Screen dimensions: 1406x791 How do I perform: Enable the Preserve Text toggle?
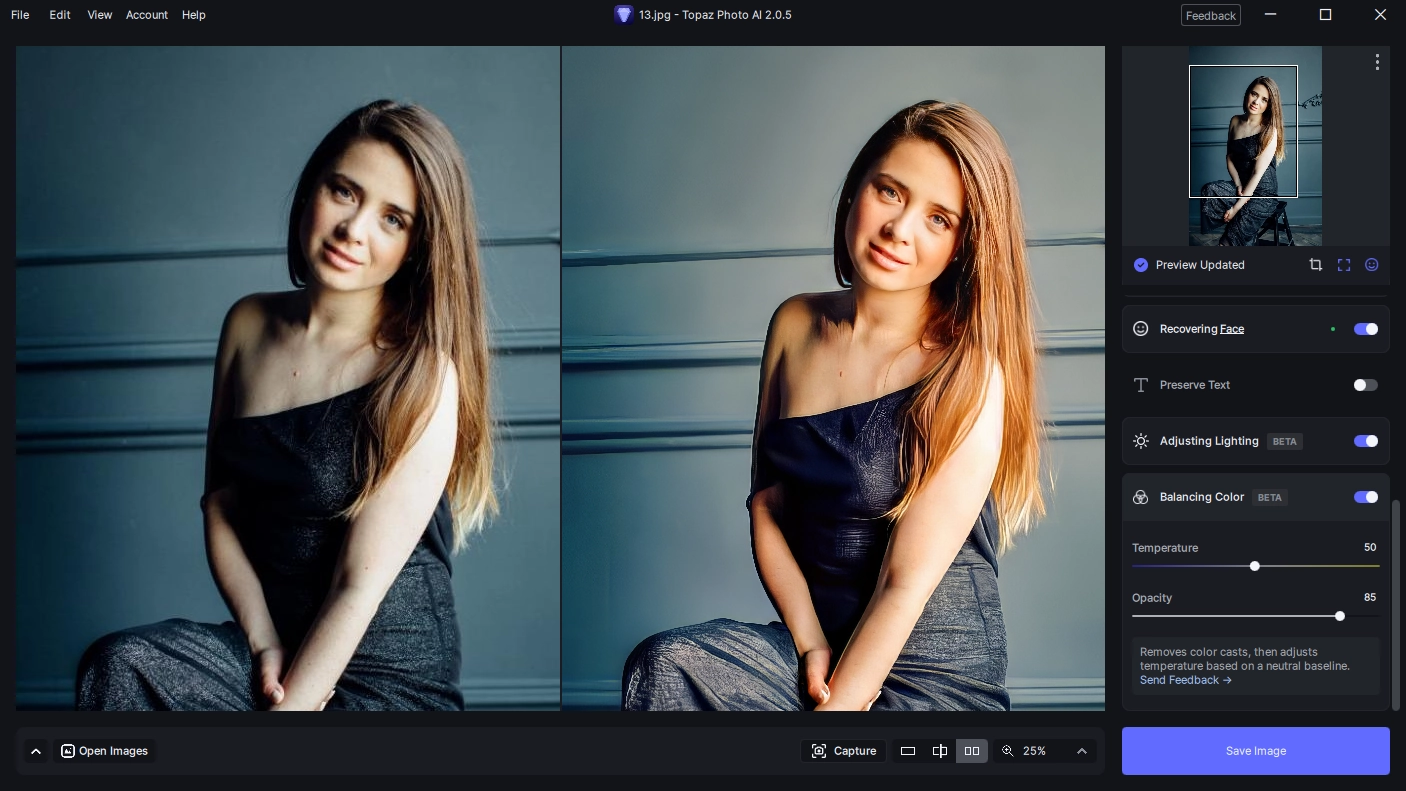1365,385
